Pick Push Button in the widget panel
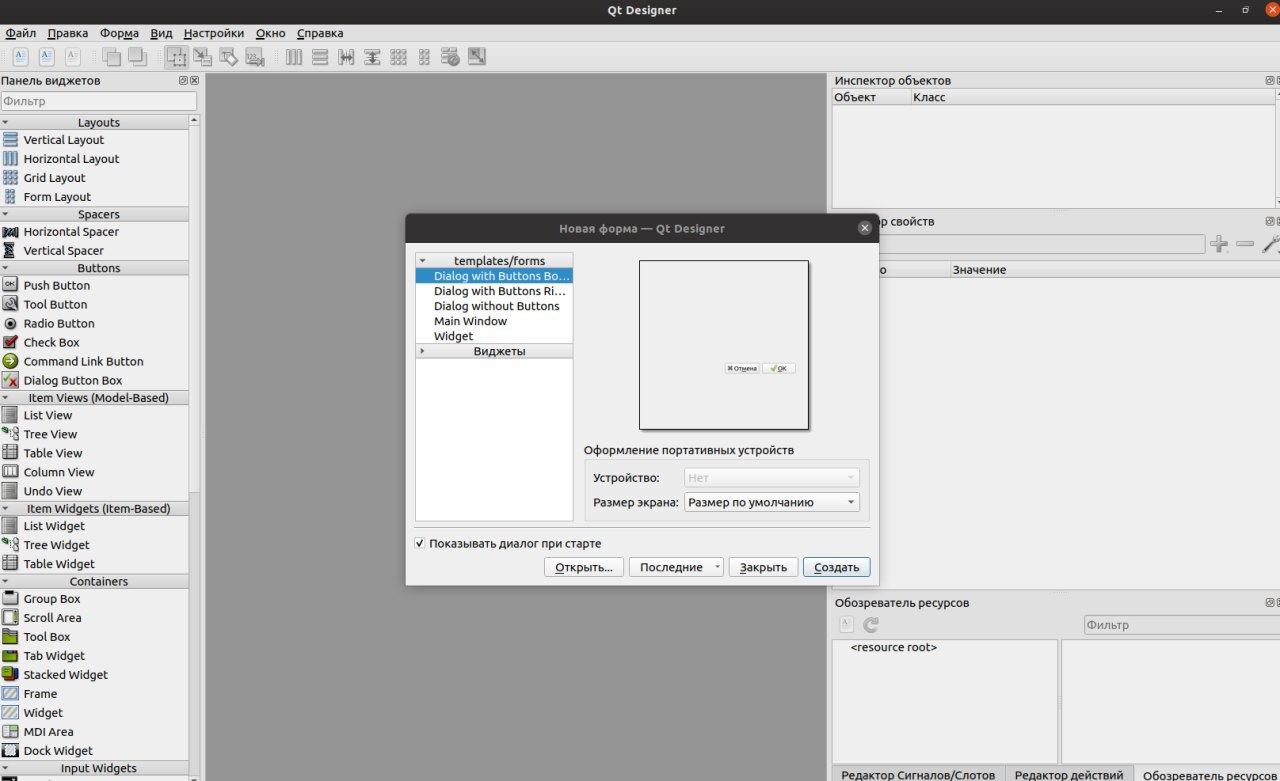 pyautogui.click(x=57, y=285)
